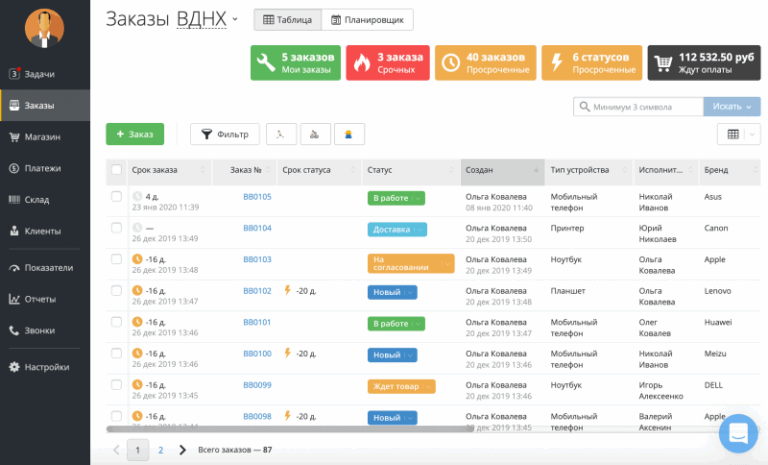Check the box for order BB0105
The image size is (768, 465).
(x=117, y=197)
